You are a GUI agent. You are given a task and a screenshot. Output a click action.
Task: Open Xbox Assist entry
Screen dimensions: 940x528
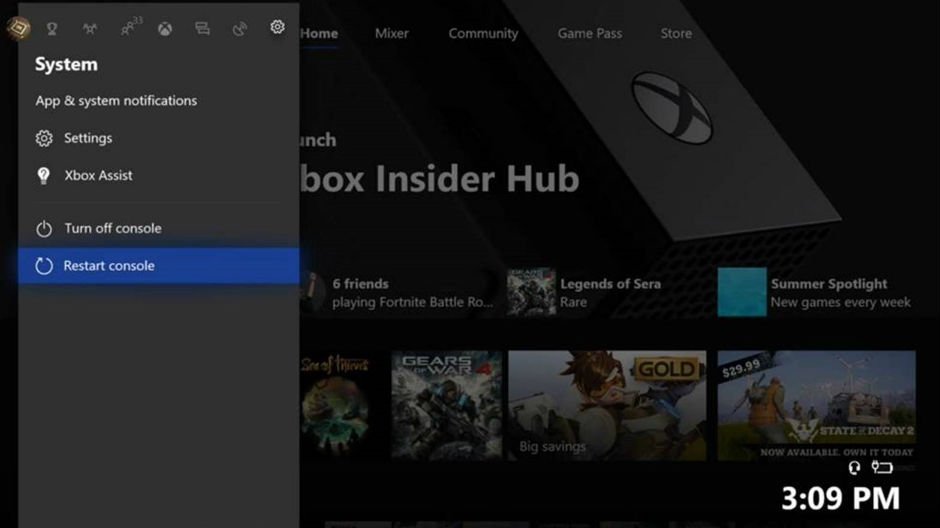click(x=159, y=176)
